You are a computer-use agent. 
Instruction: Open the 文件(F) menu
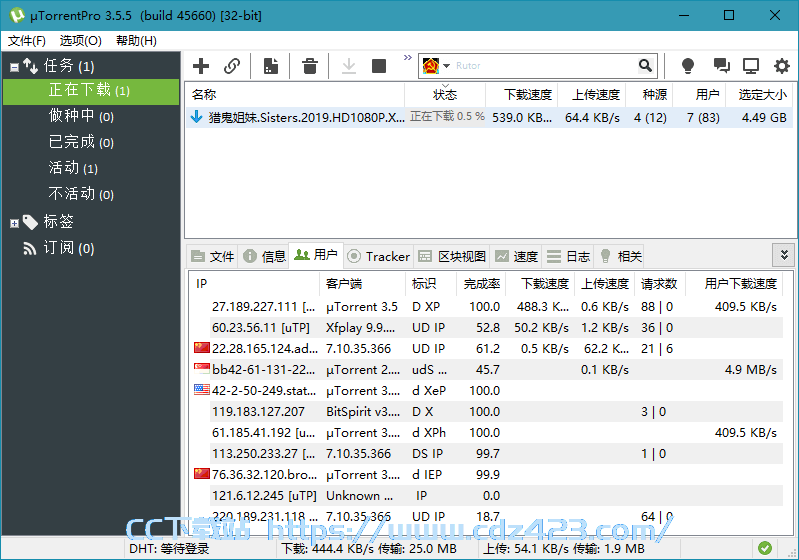26,41
